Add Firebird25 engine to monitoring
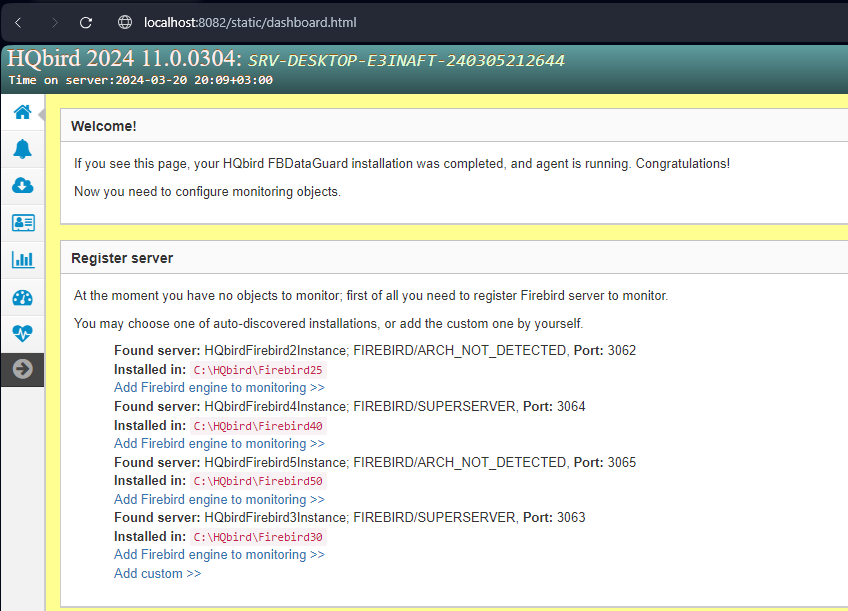Image resolution: width=848 pixels, height=611 pixels. (219, 388)
